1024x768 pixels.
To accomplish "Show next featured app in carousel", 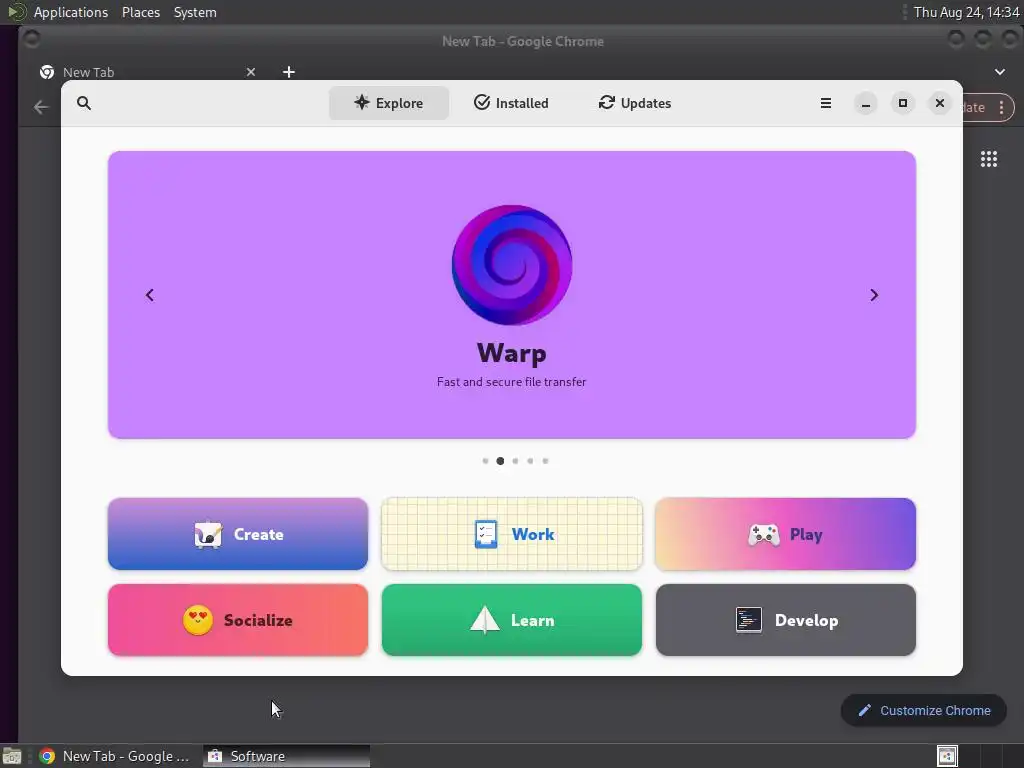I will [x=874, y=295].
